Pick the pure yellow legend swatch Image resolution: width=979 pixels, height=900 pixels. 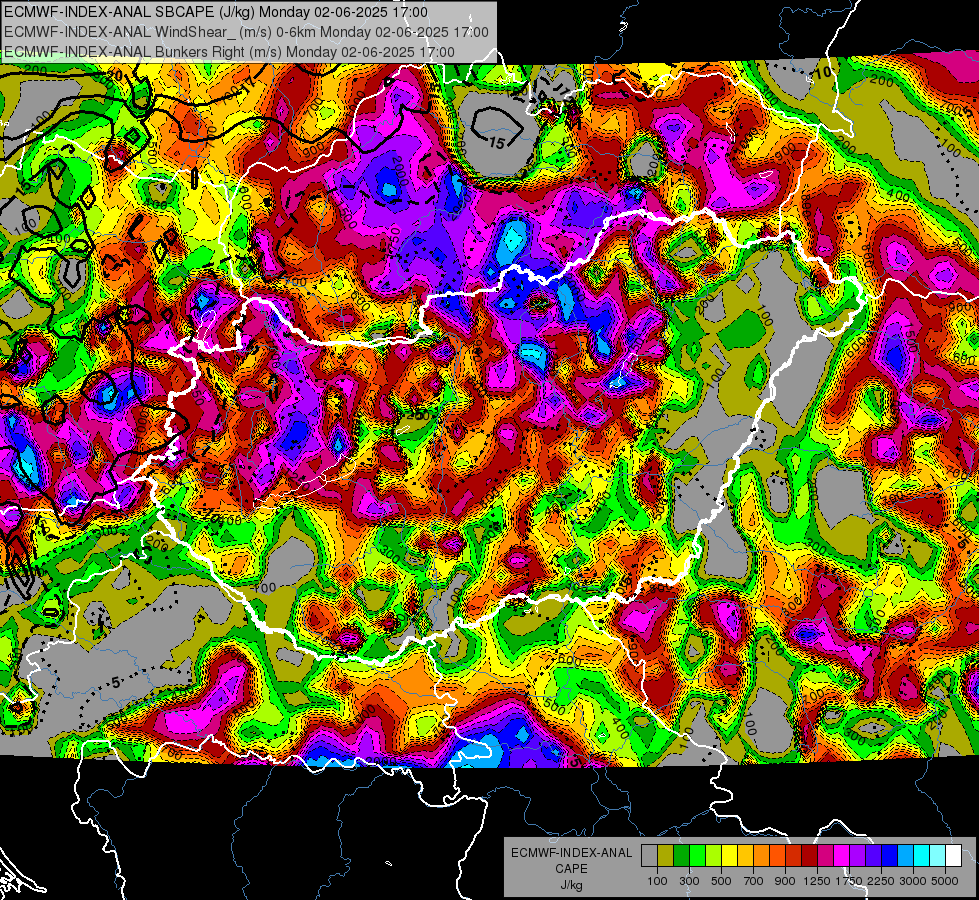730,855
